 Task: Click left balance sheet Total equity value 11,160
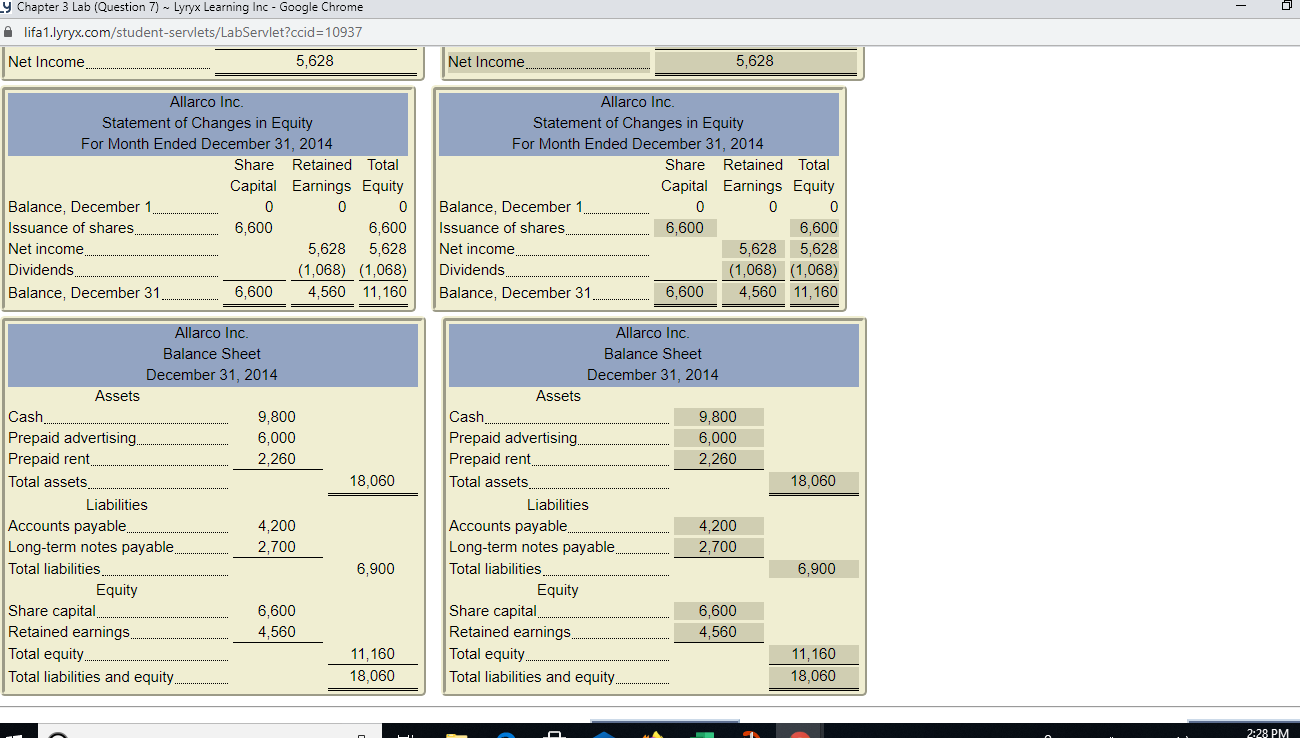[x=372, y=654]
